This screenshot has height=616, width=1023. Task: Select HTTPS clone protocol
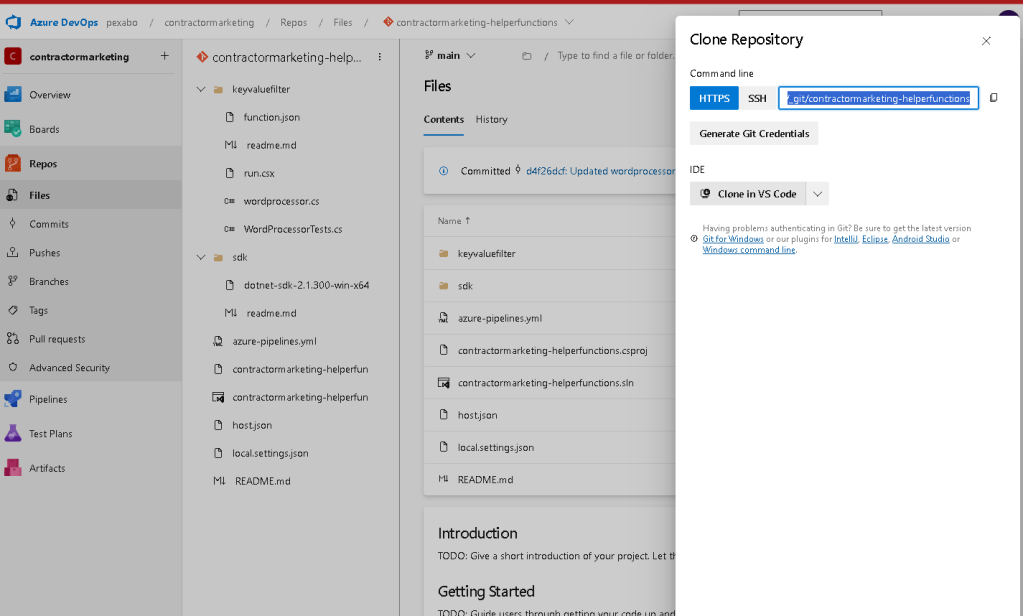tap(714, 98)
